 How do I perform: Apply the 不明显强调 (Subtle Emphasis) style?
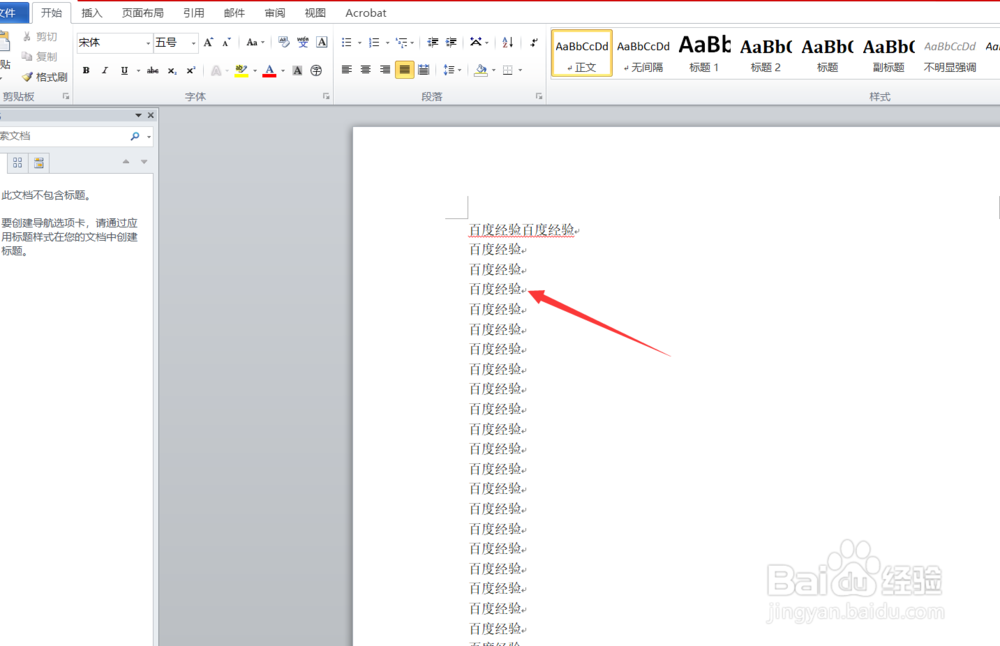click(950, 53)
